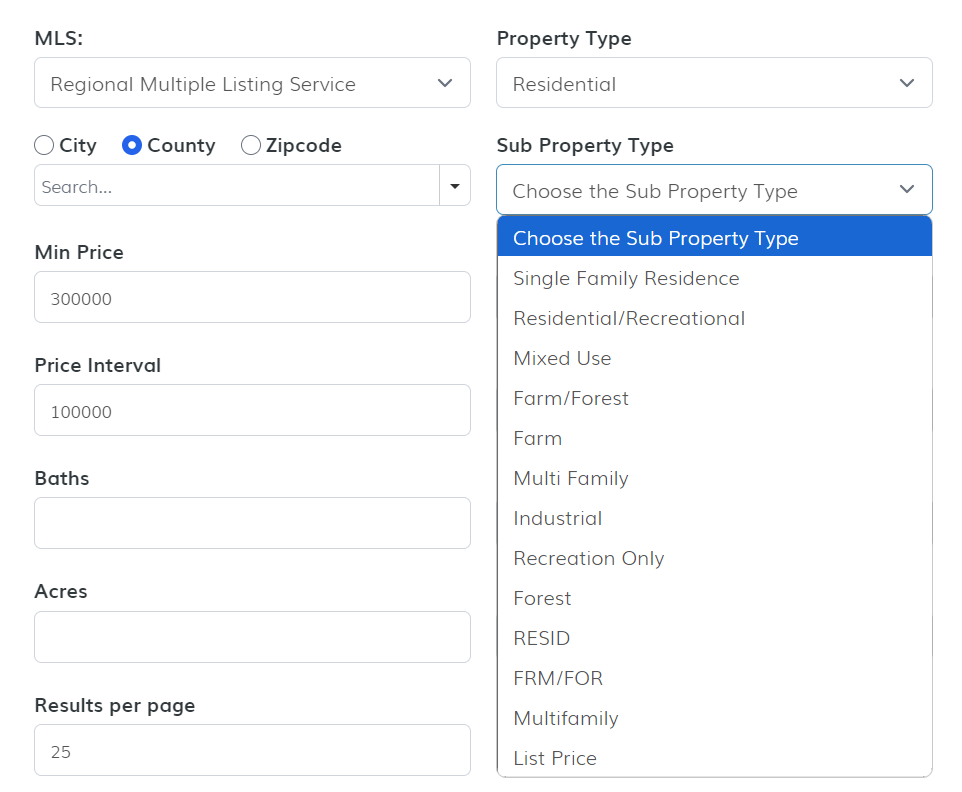Select the Zipcode radio button
The image size is (962, 792).
[251, 146]
